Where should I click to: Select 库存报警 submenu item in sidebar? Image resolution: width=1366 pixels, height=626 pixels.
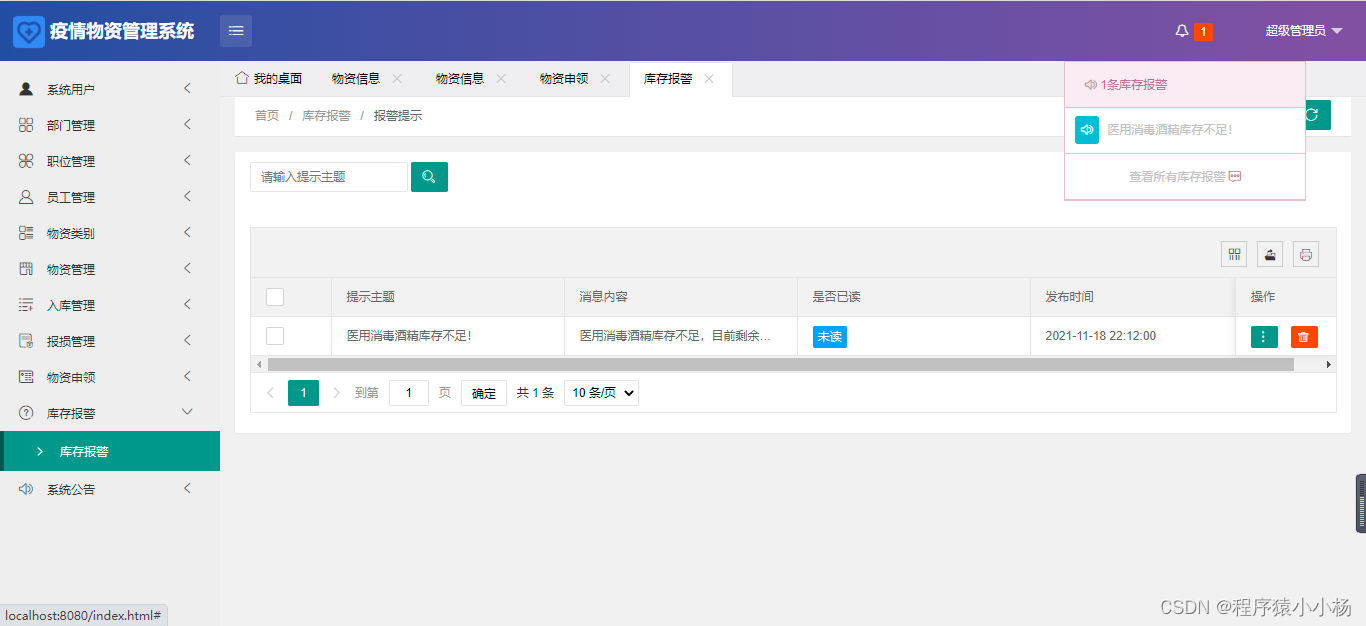110,451
